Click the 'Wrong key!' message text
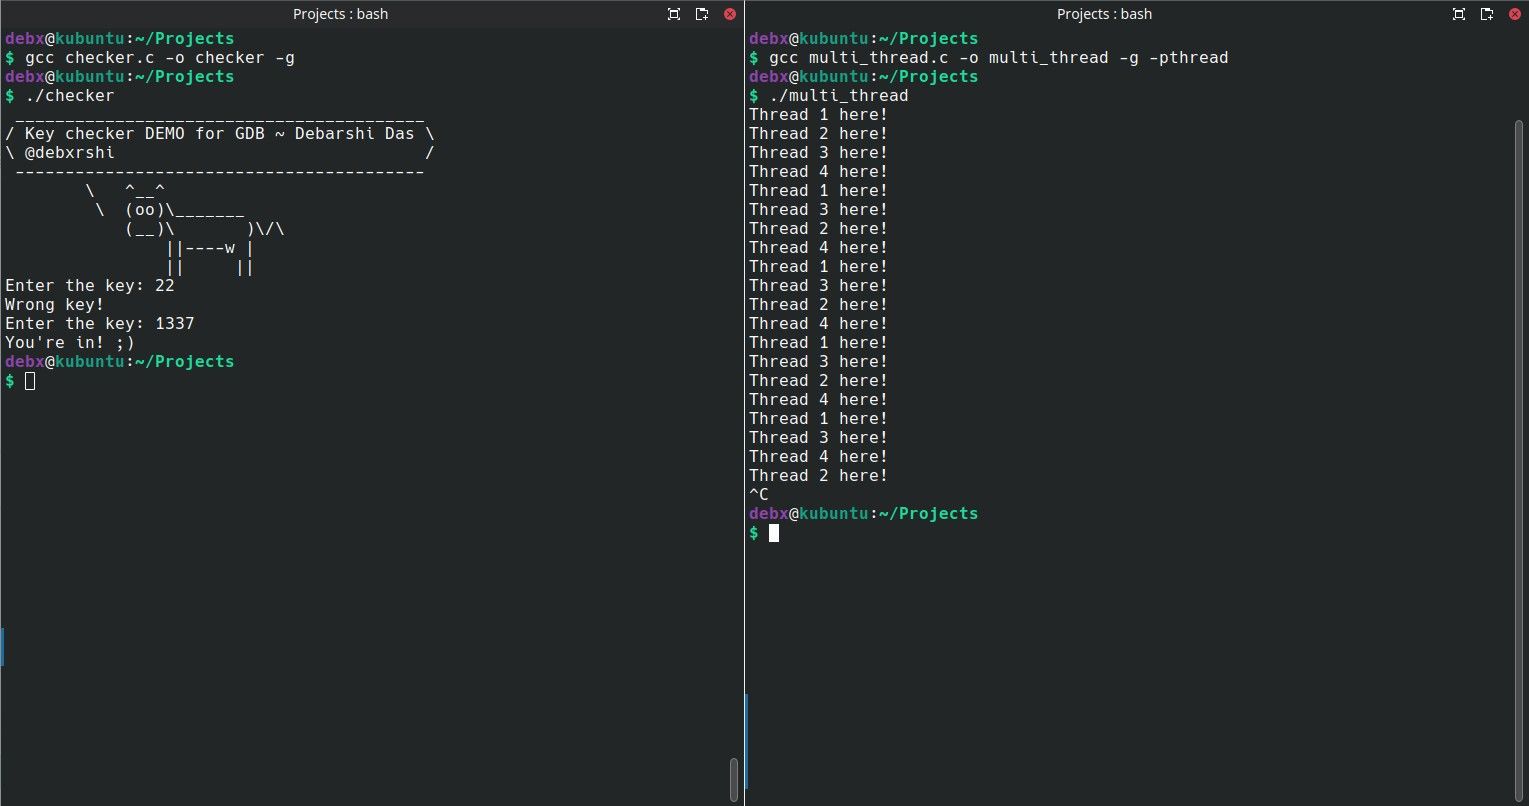1529x806 pixels. pyautogui.click(x=53, y=304)
